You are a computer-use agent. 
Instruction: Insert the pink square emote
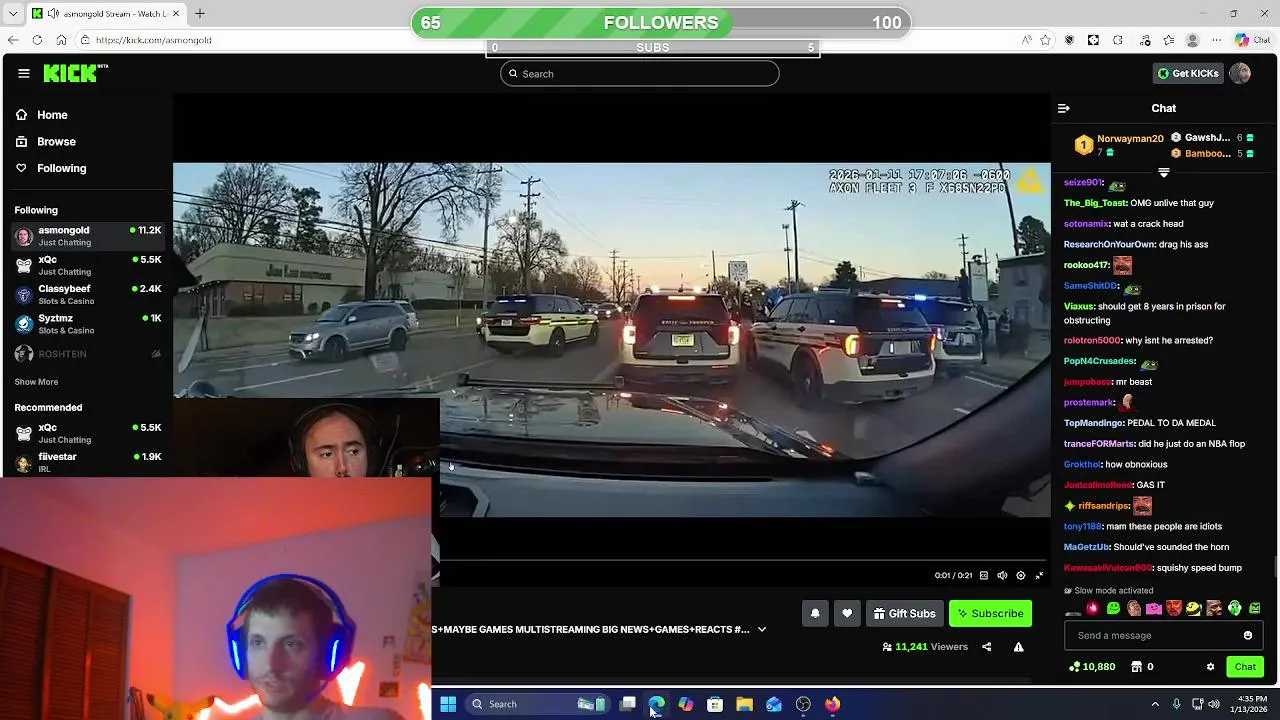click(1154, 608)
